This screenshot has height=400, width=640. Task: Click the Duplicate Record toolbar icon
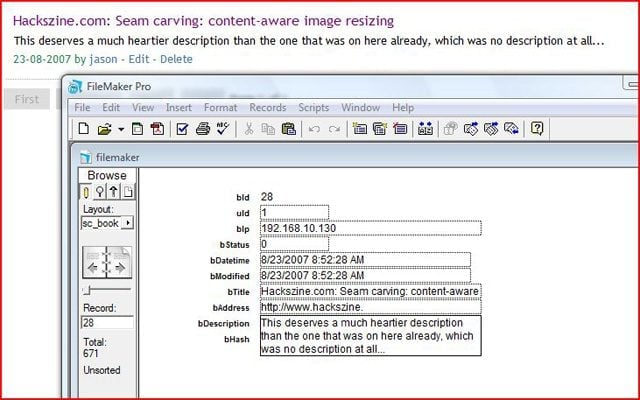tap(380, 129)
